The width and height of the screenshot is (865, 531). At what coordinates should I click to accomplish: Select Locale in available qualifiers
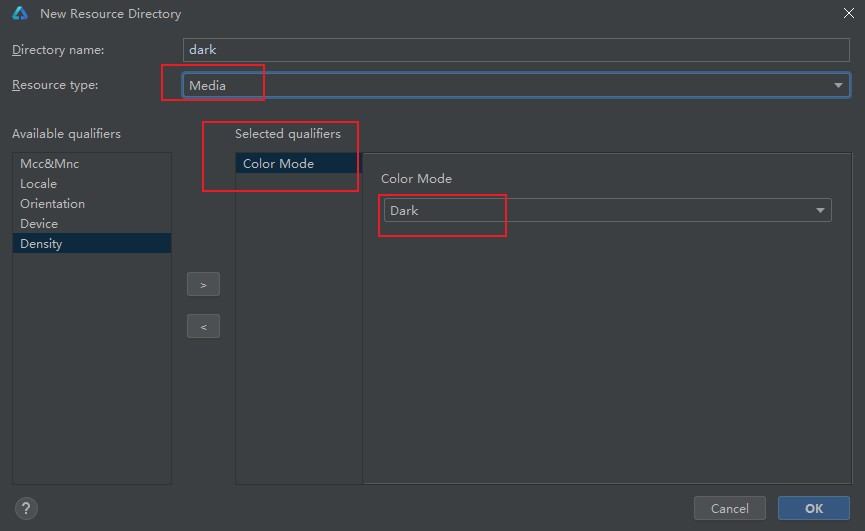click(39, 184)
